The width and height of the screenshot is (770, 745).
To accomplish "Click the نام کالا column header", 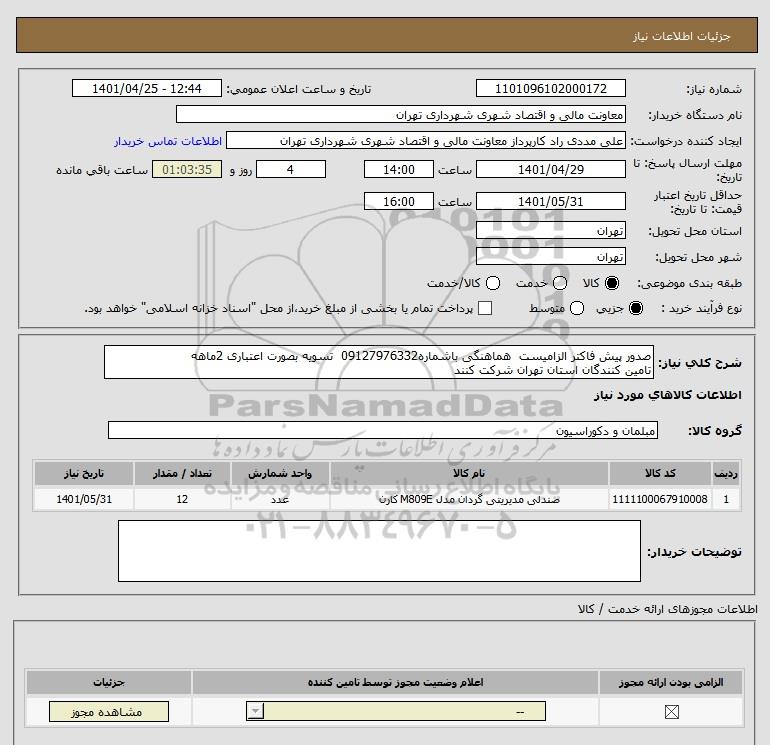I will tap(469, 473).
